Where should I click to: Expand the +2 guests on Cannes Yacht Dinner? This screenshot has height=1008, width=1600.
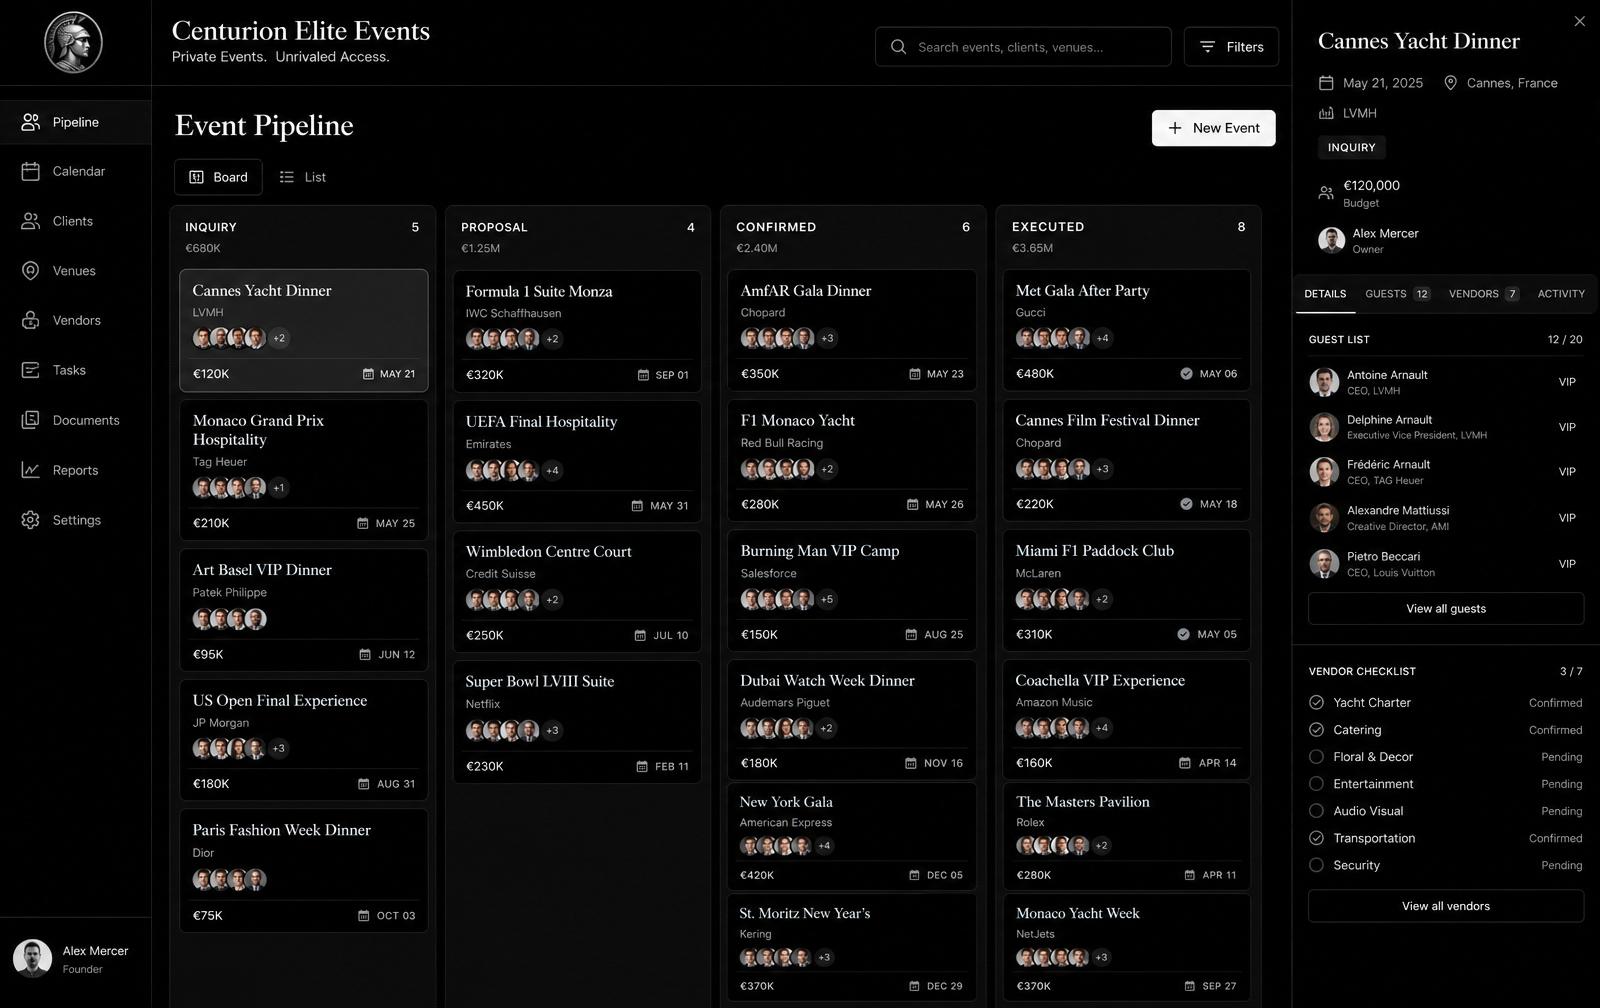coord(279,338)
